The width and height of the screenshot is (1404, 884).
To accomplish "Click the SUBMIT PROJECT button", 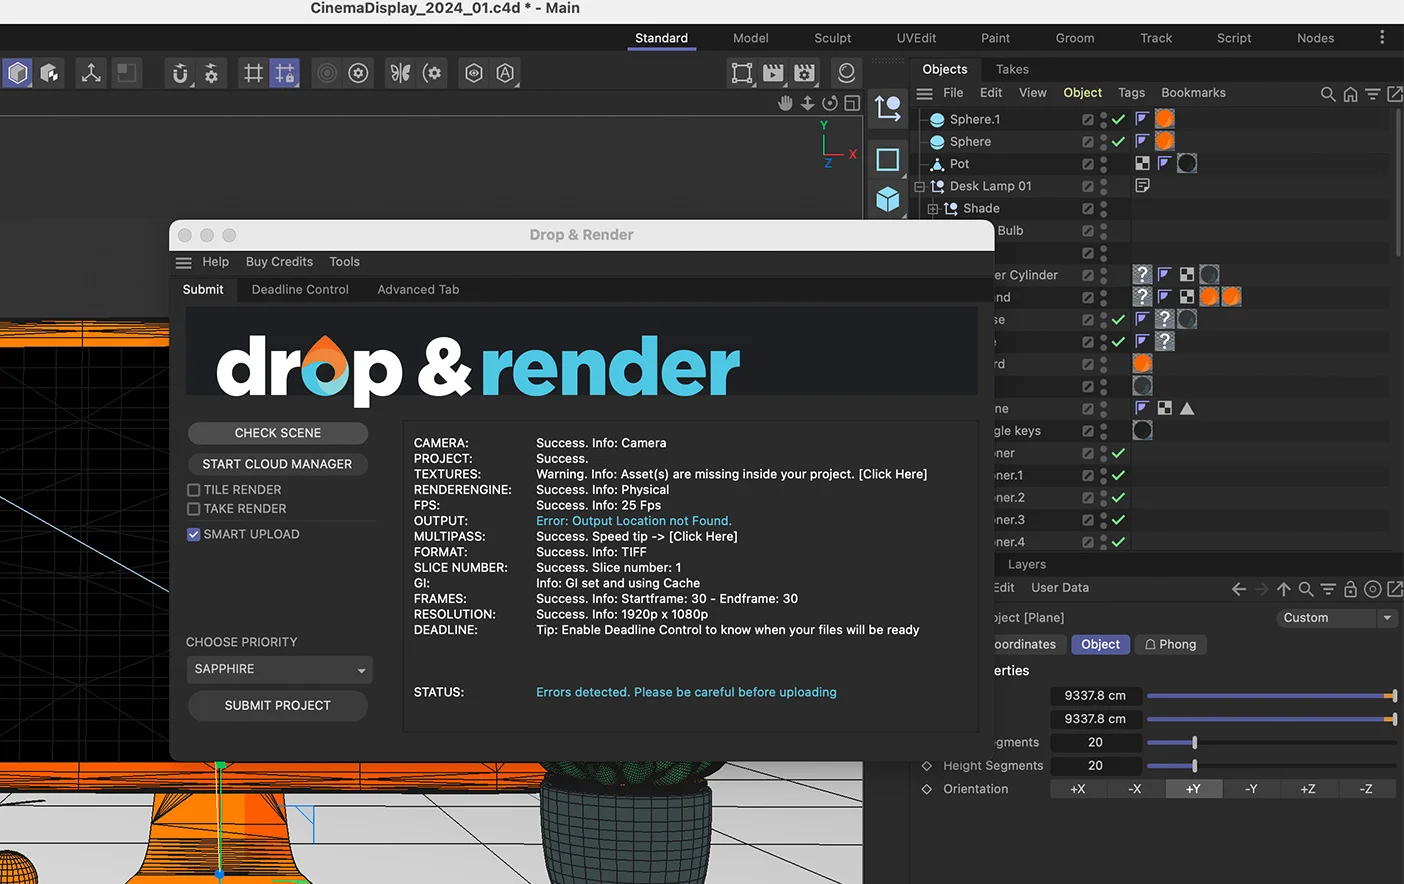I will click(277, 706).
